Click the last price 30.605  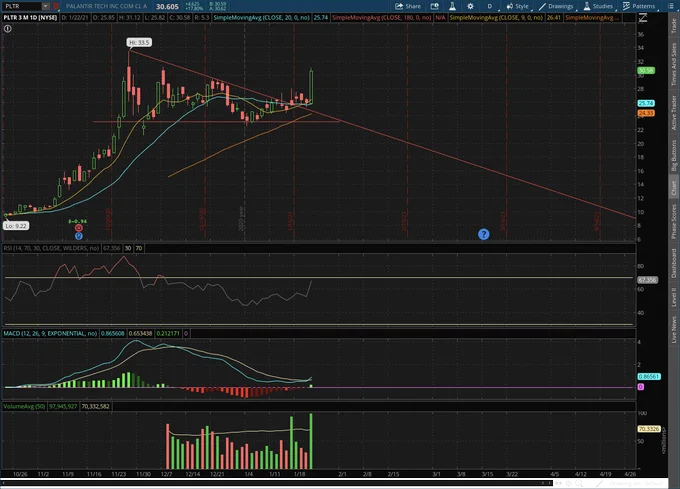[167, 7]
